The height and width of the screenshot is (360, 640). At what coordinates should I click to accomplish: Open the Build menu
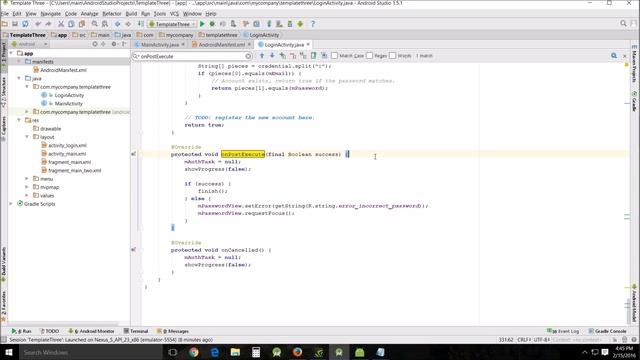coord(131,13)
